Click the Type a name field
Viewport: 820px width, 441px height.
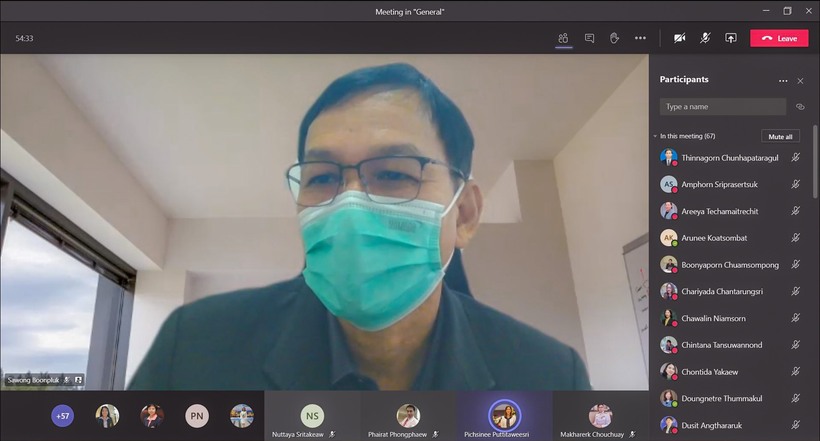tap(723, 107)
